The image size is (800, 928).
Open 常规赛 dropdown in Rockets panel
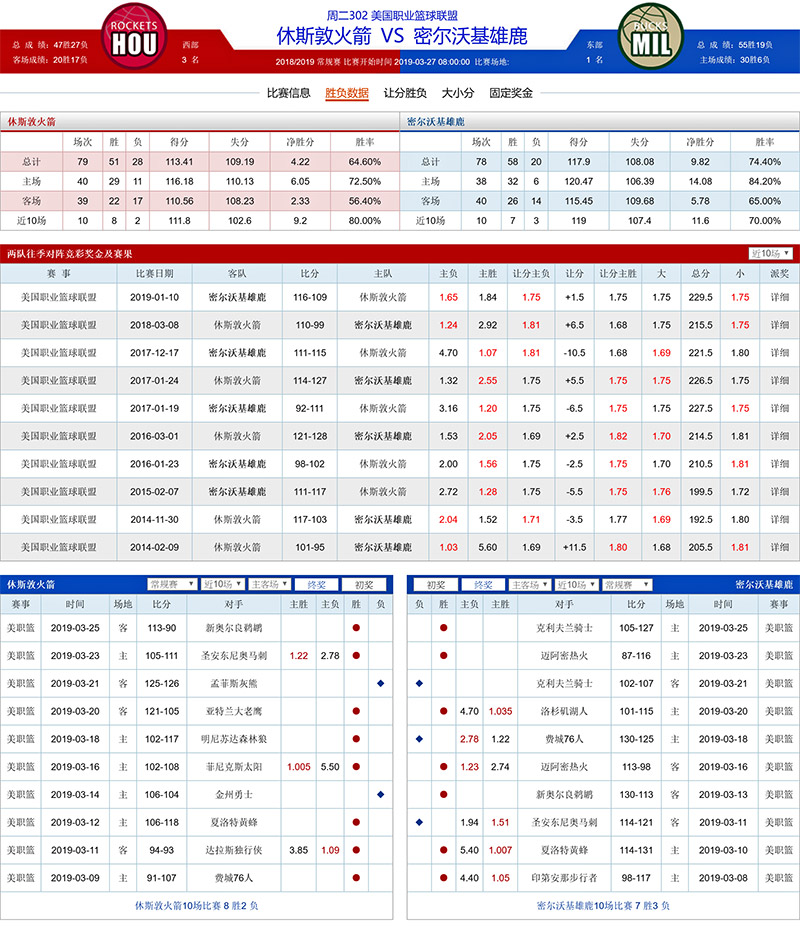[172, 584]
